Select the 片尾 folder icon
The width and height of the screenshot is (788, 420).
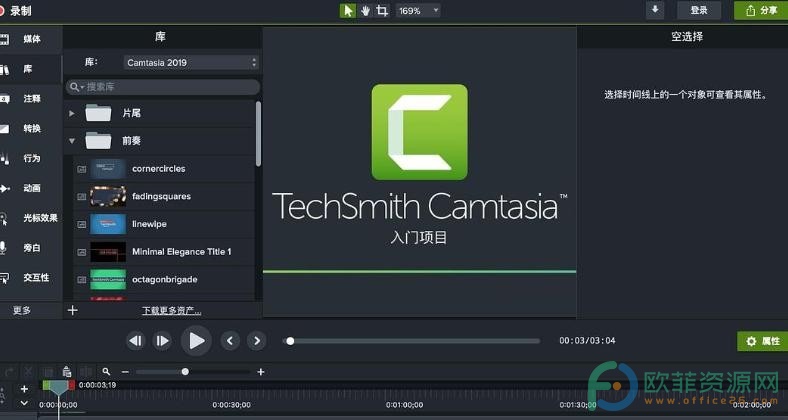98,113
